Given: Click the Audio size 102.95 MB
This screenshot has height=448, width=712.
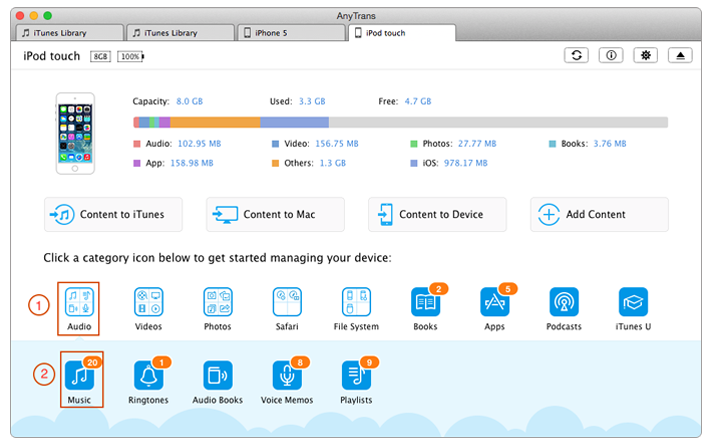Looking at the screenshot, I should (199, 144).
